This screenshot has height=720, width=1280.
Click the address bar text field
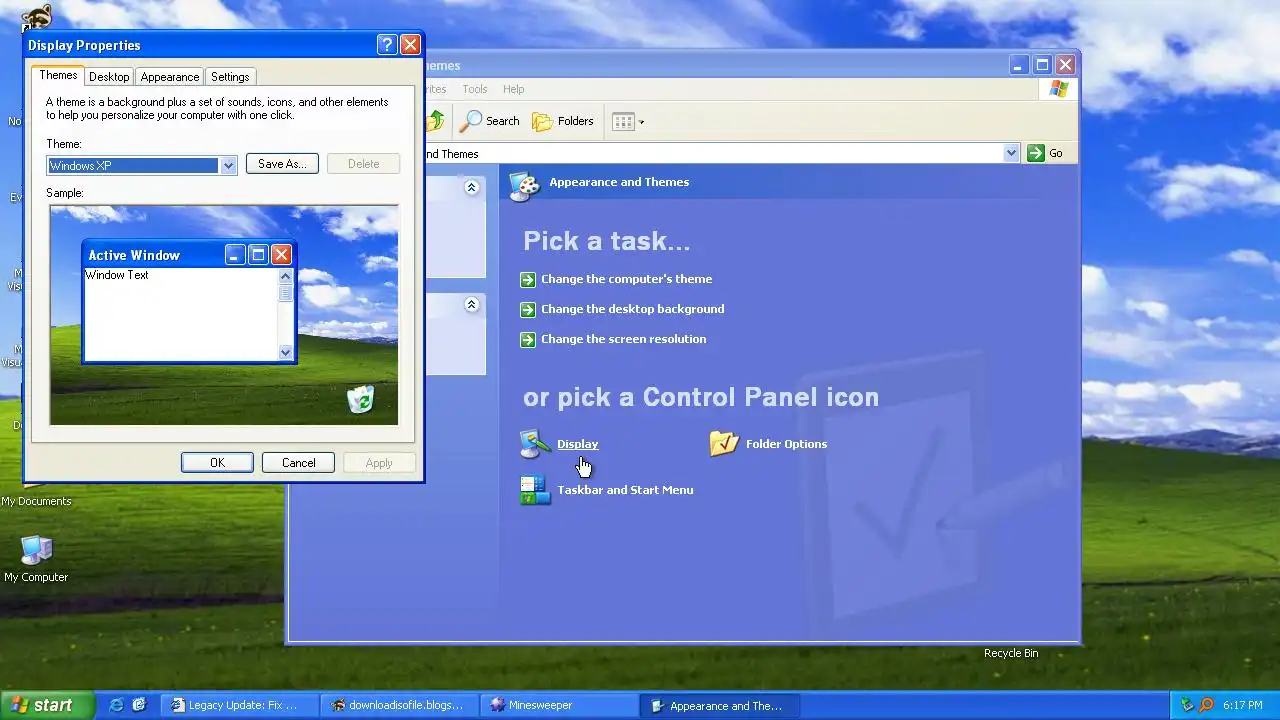coord(713,153)
